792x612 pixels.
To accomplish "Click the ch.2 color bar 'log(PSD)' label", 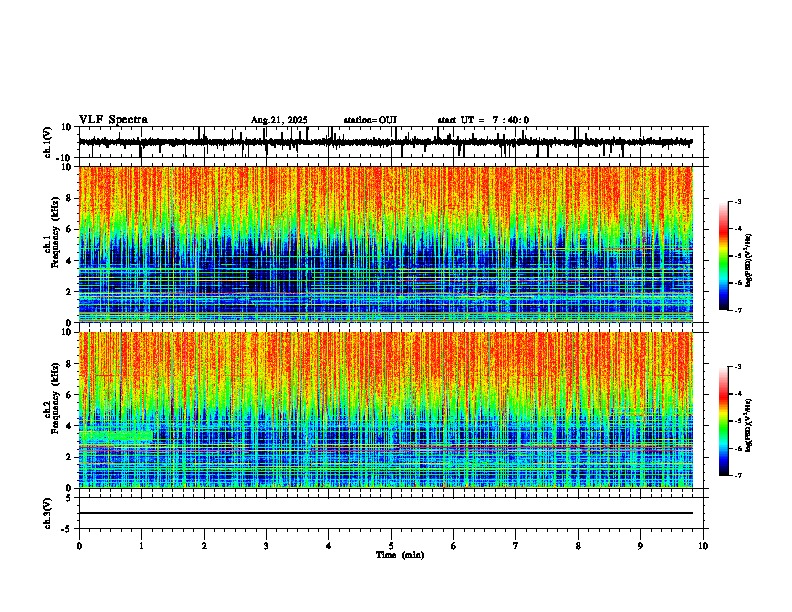I will pyautogui.click(x=748, y=425).
